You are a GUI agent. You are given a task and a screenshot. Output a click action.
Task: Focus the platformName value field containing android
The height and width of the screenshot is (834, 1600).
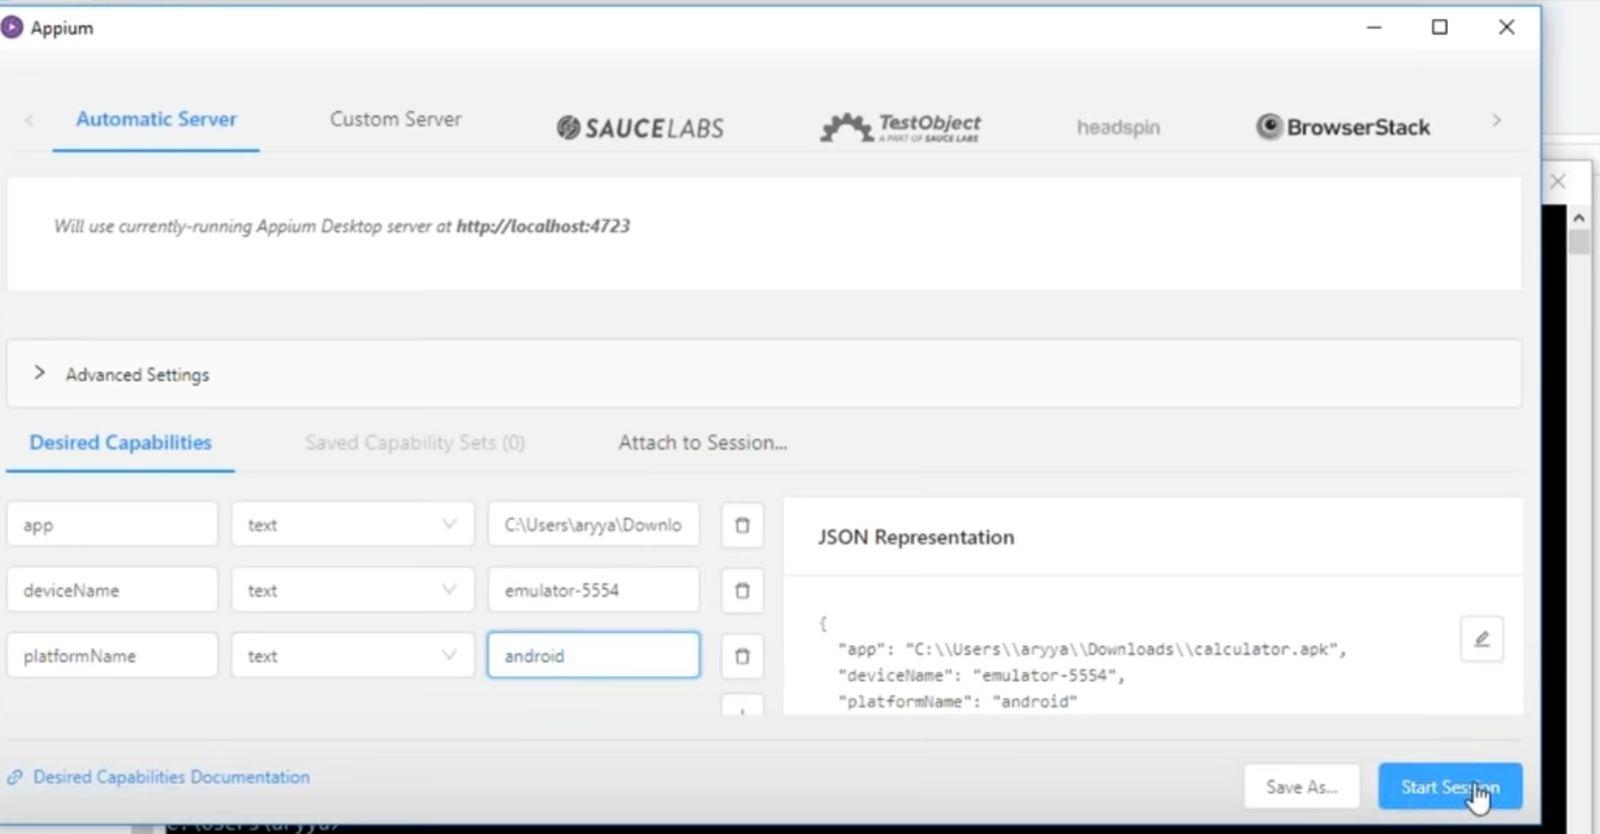coord(593,656)
